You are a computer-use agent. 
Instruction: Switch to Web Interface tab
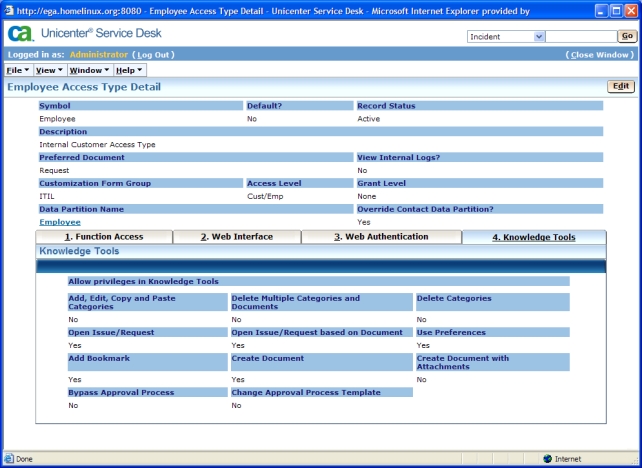[237, 237]
